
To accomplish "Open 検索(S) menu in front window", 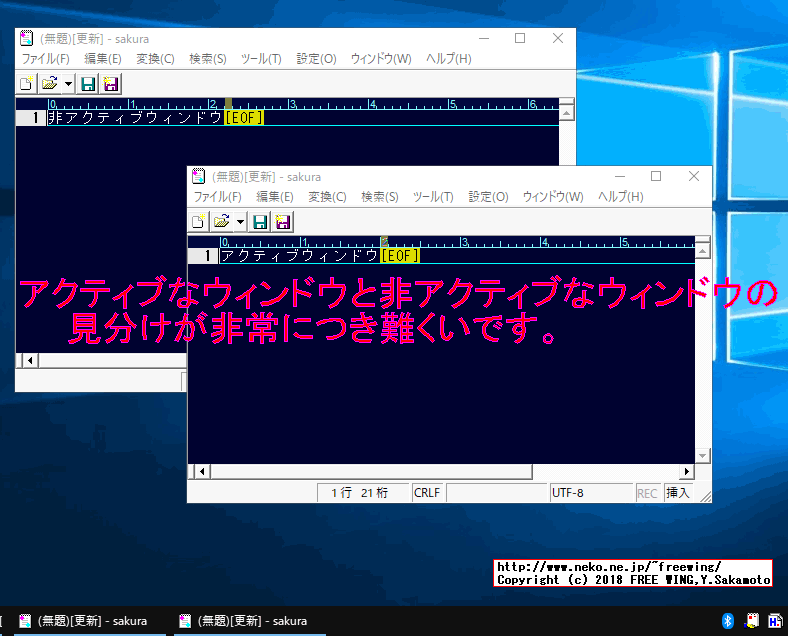I will click(x=379, y=196).
